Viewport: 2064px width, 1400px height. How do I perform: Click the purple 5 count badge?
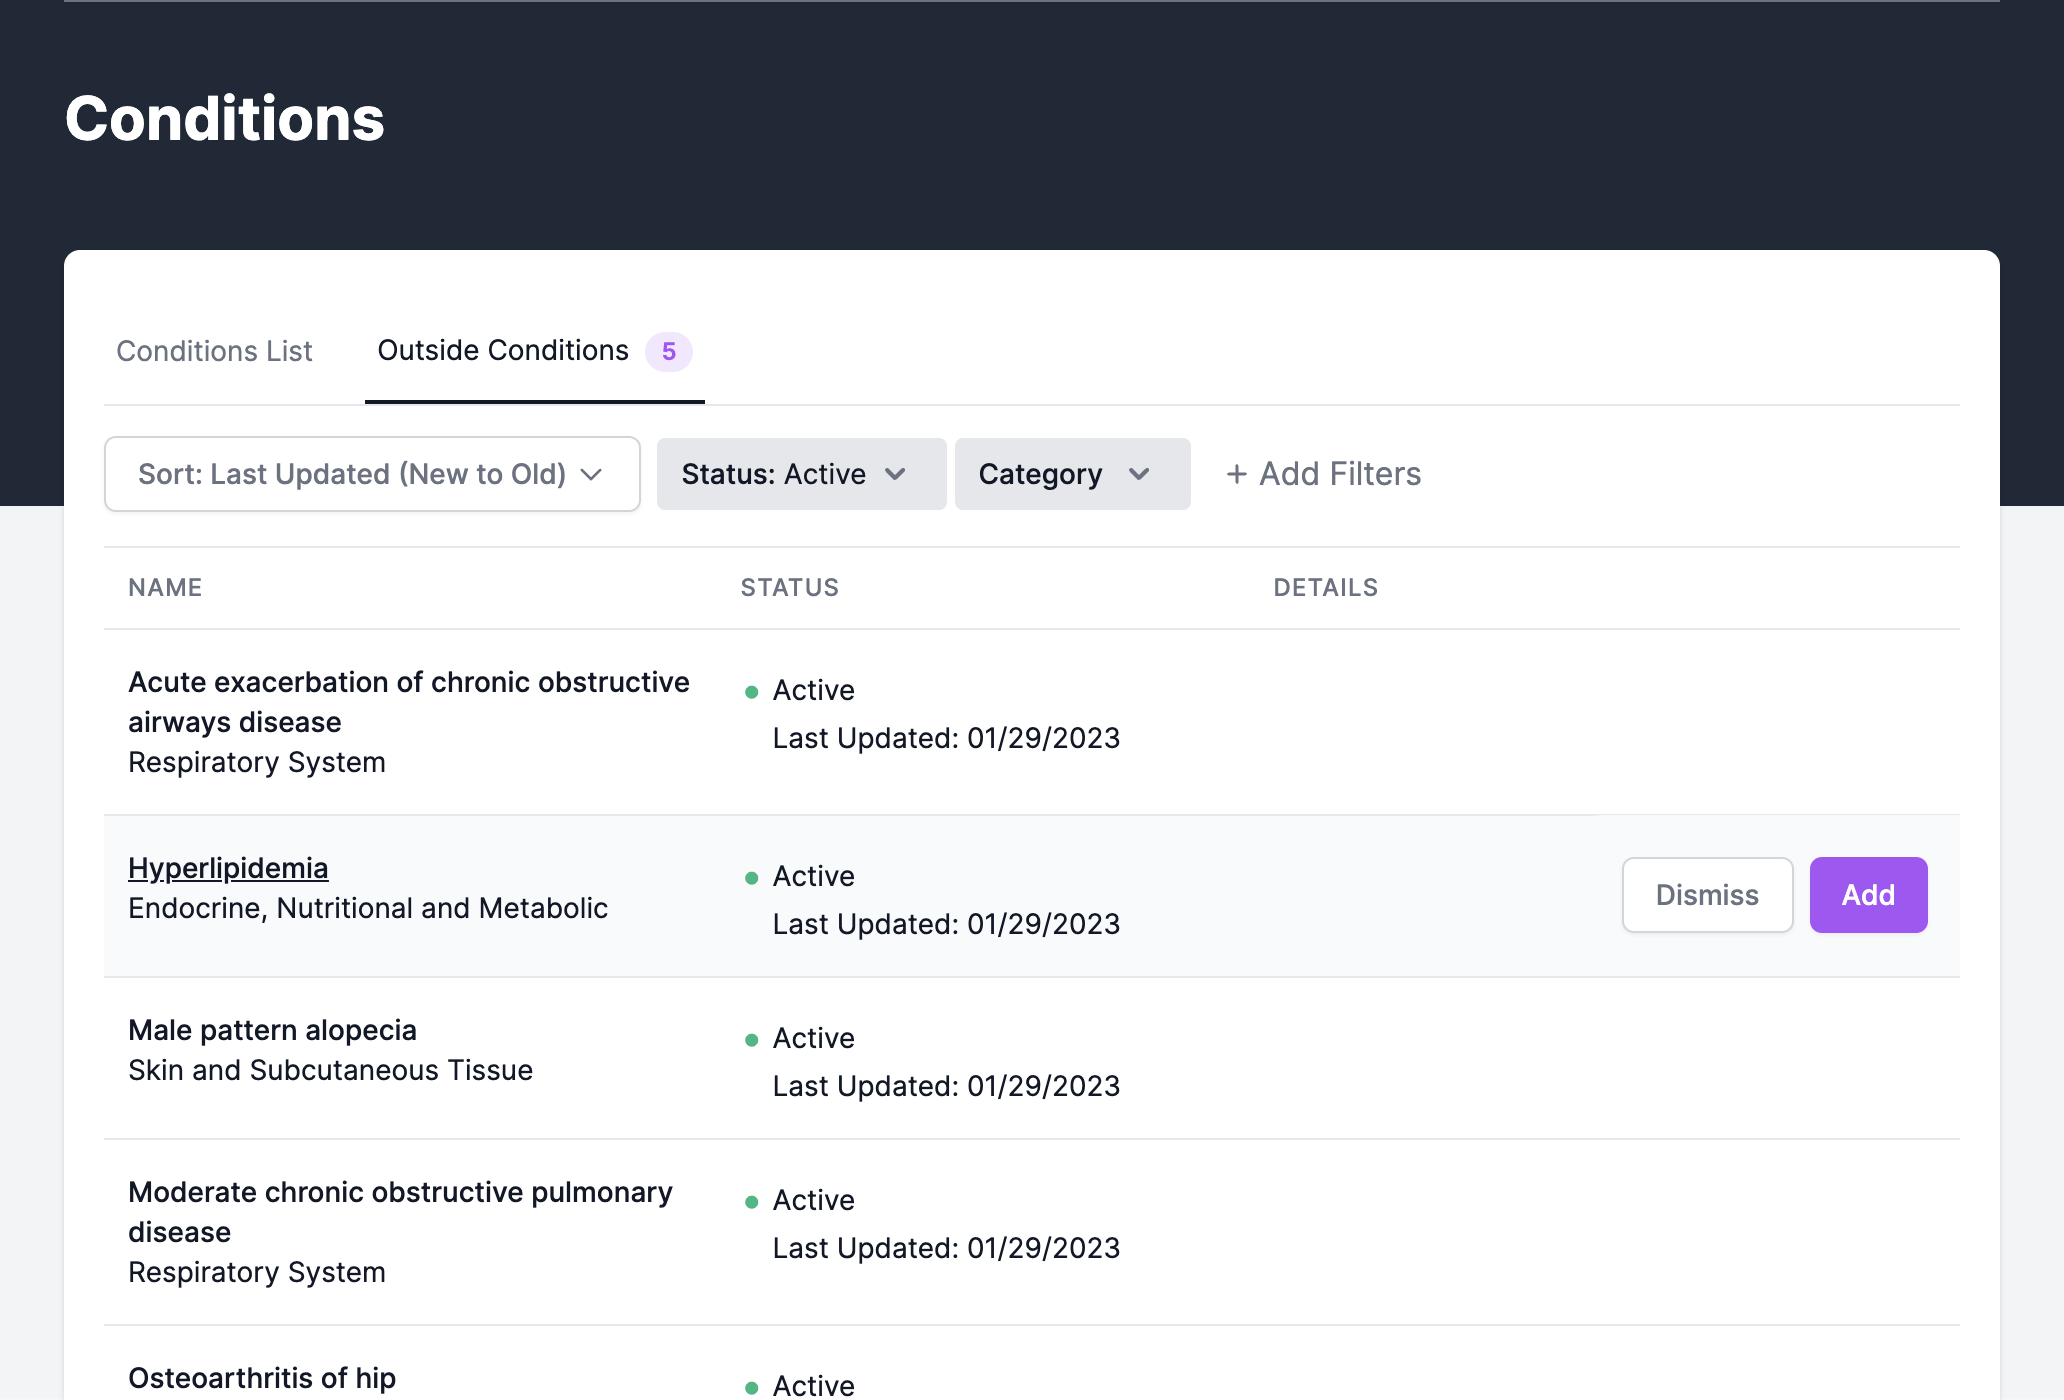click(668, 352)
